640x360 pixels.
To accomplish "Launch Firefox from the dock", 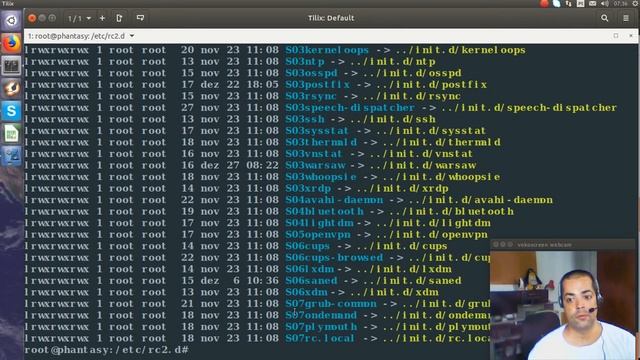I will pos(11,43).
